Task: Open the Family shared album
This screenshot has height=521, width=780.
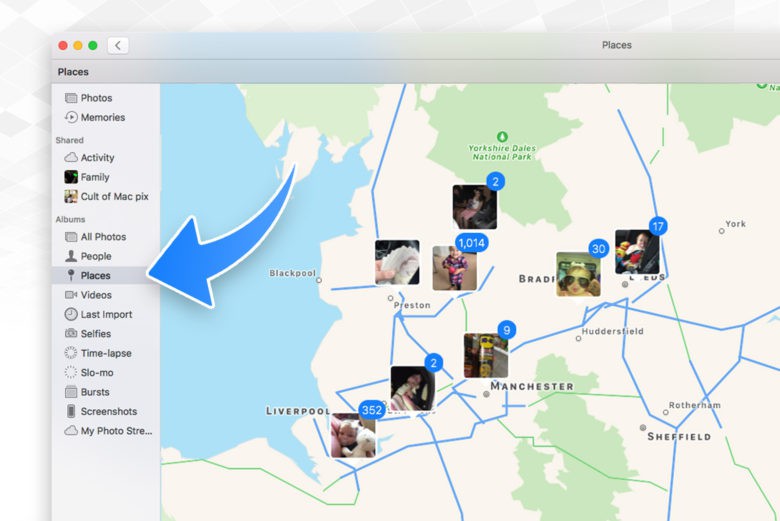Action: click(95, 177)
